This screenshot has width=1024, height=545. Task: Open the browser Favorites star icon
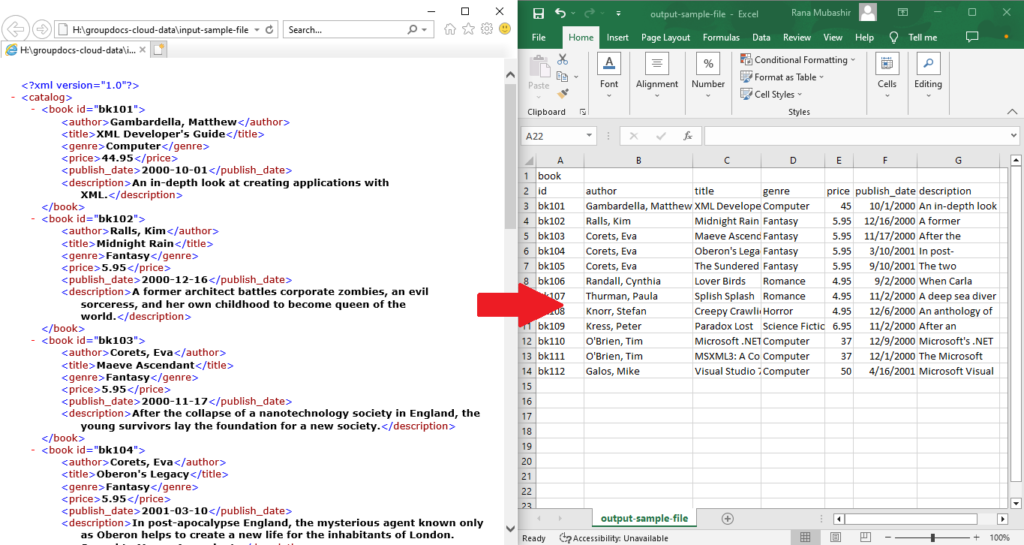(468, 29)
